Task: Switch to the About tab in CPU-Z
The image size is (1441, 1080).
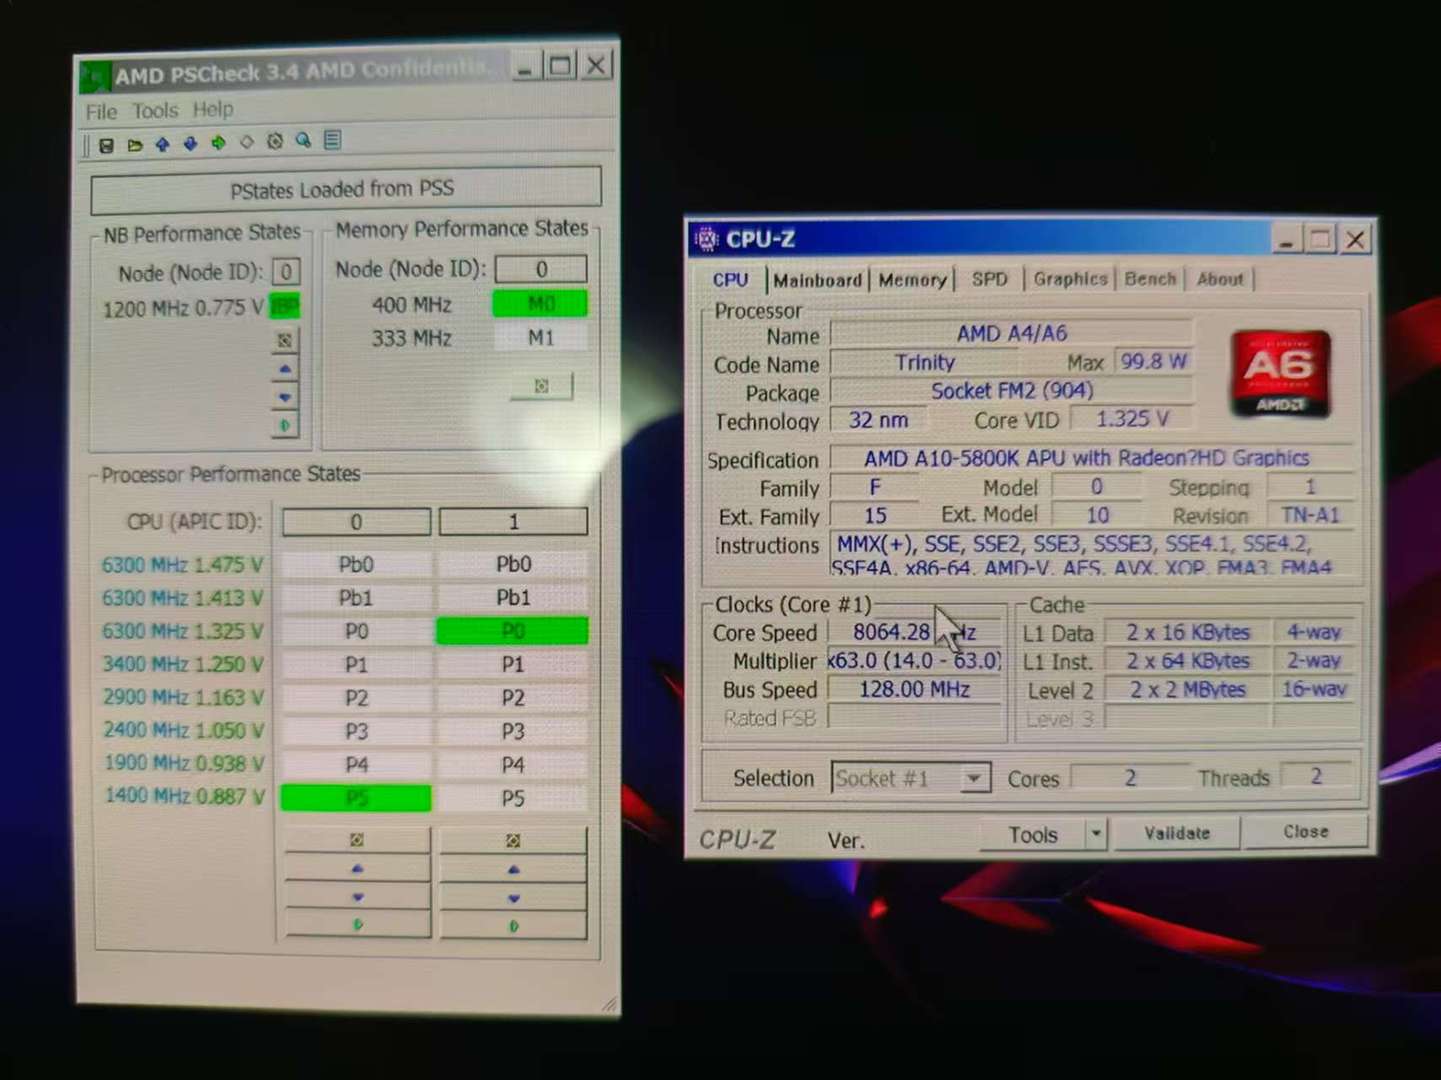Action: coord(1220,279)
